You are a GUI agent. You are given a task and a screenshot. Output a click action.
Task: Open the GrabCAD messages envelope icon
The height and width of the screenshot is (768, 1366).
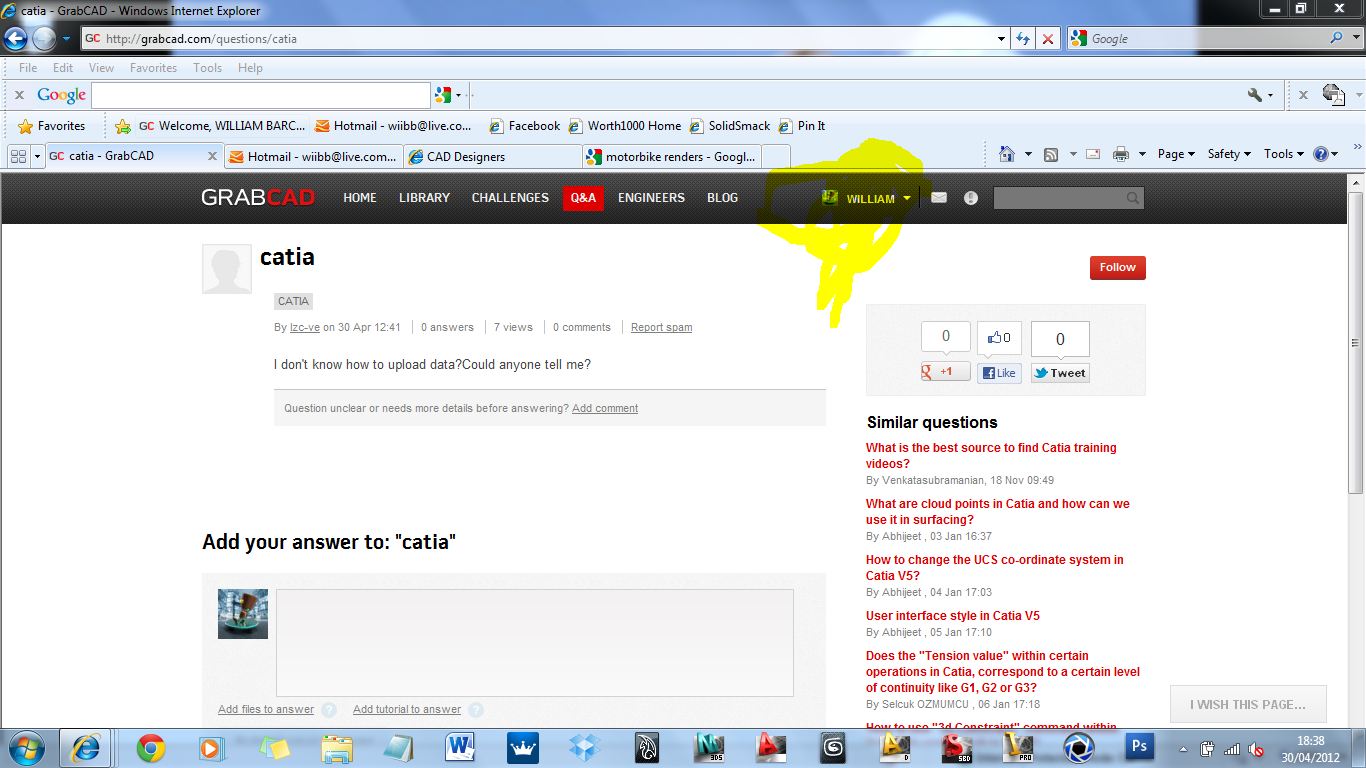(938, 198)
